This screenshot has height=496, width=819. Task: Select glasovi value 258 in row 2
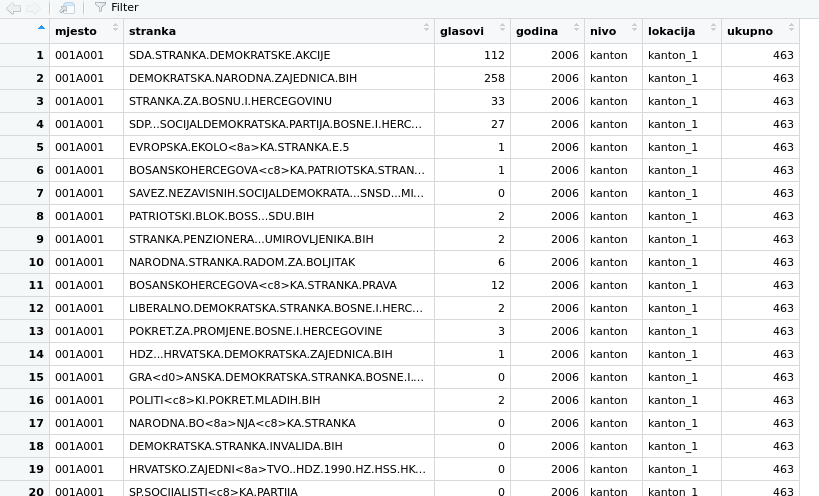click(472, 78)
